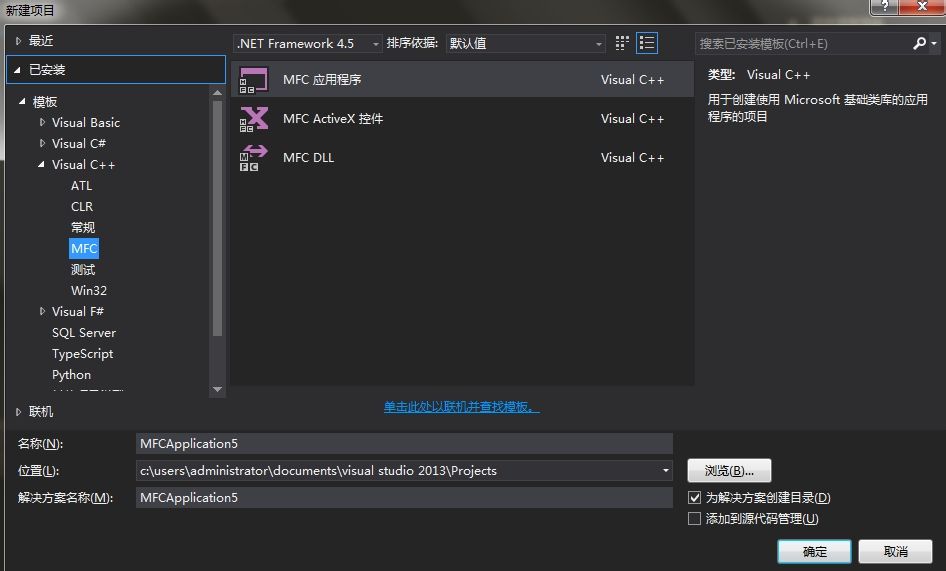The width and height of the screenshot is (946, 571).
Task: Open the help question mark button
Action: pyautogui.click(x=884, y=7)
